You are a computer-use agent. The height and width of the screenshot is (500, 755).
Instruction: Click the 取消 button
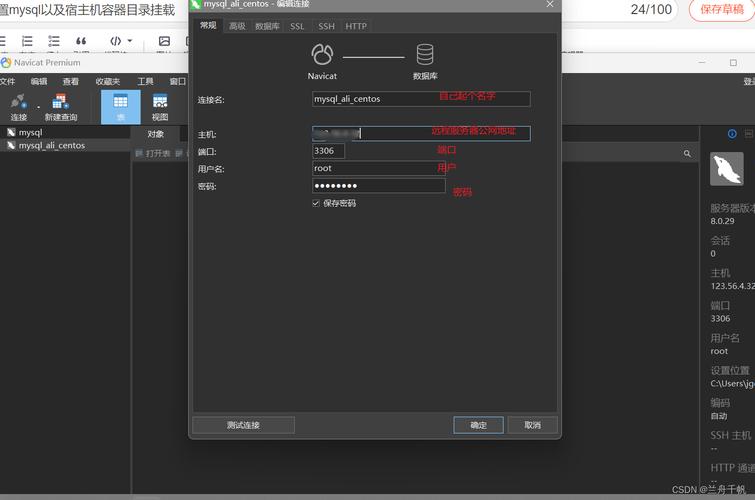(532, 425)
